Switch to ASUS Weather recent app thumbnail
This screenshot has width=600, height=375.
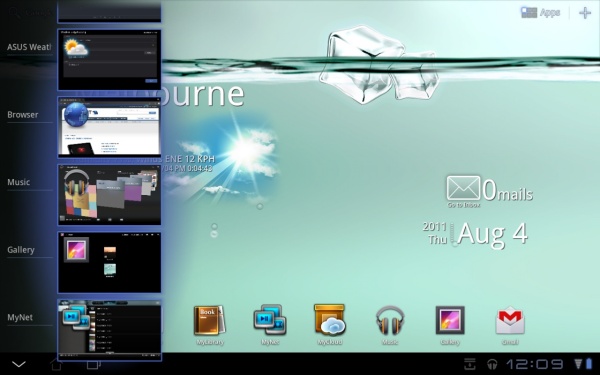coord(109,60)
